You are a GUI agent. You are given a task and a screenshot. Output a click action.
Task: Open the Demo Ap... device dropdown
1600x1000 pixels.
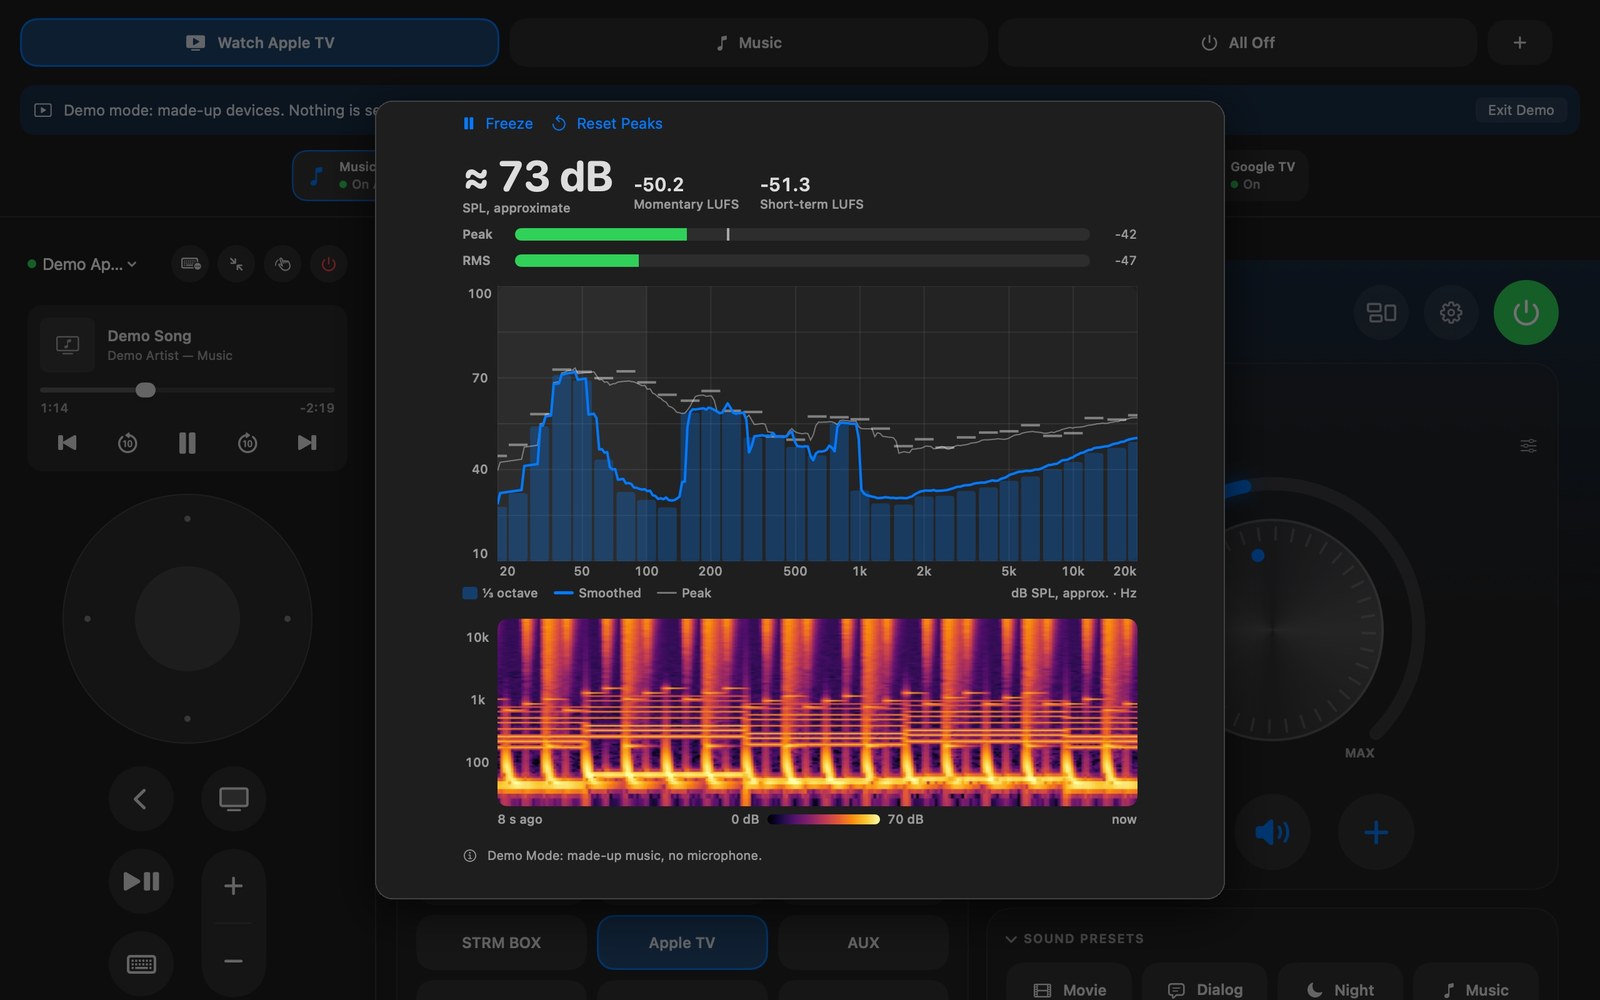tap(82, 264)
